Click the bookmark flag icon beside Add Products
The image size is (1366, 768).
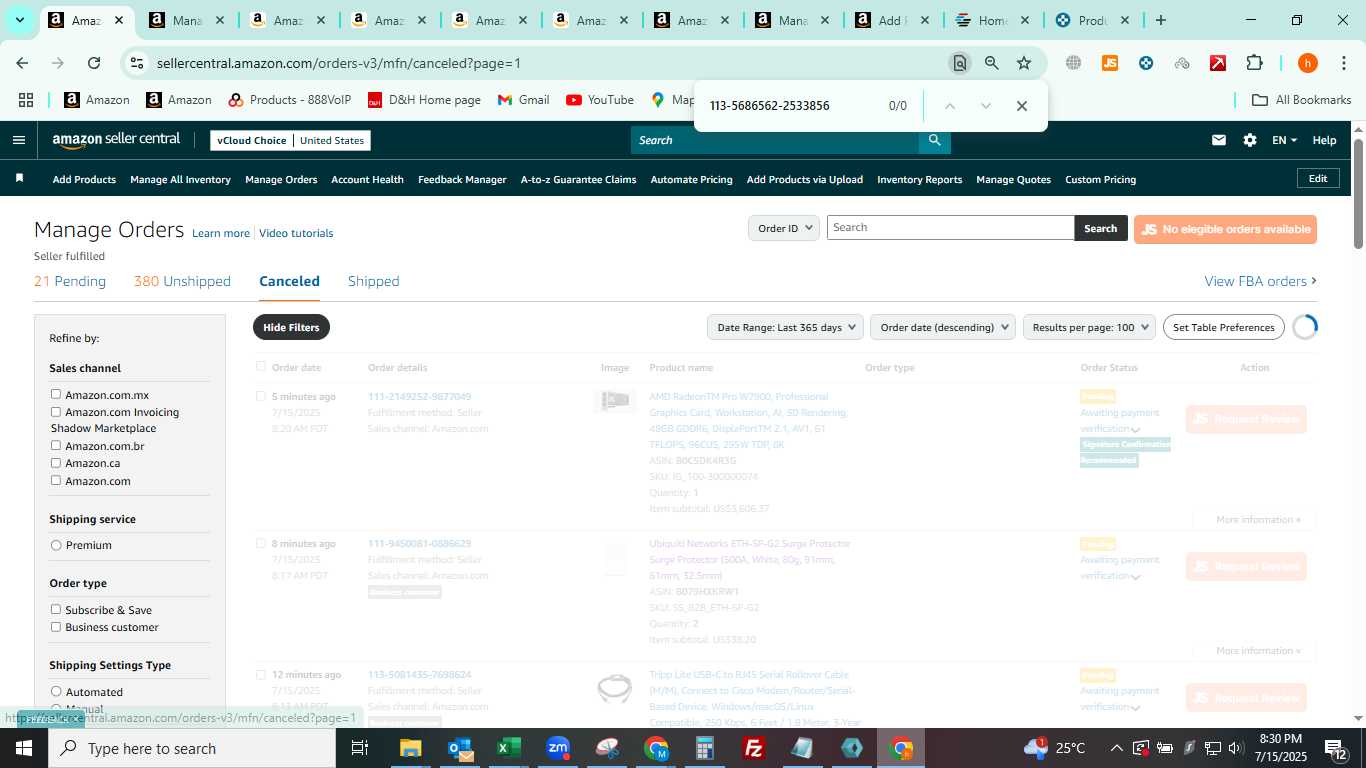19,179
